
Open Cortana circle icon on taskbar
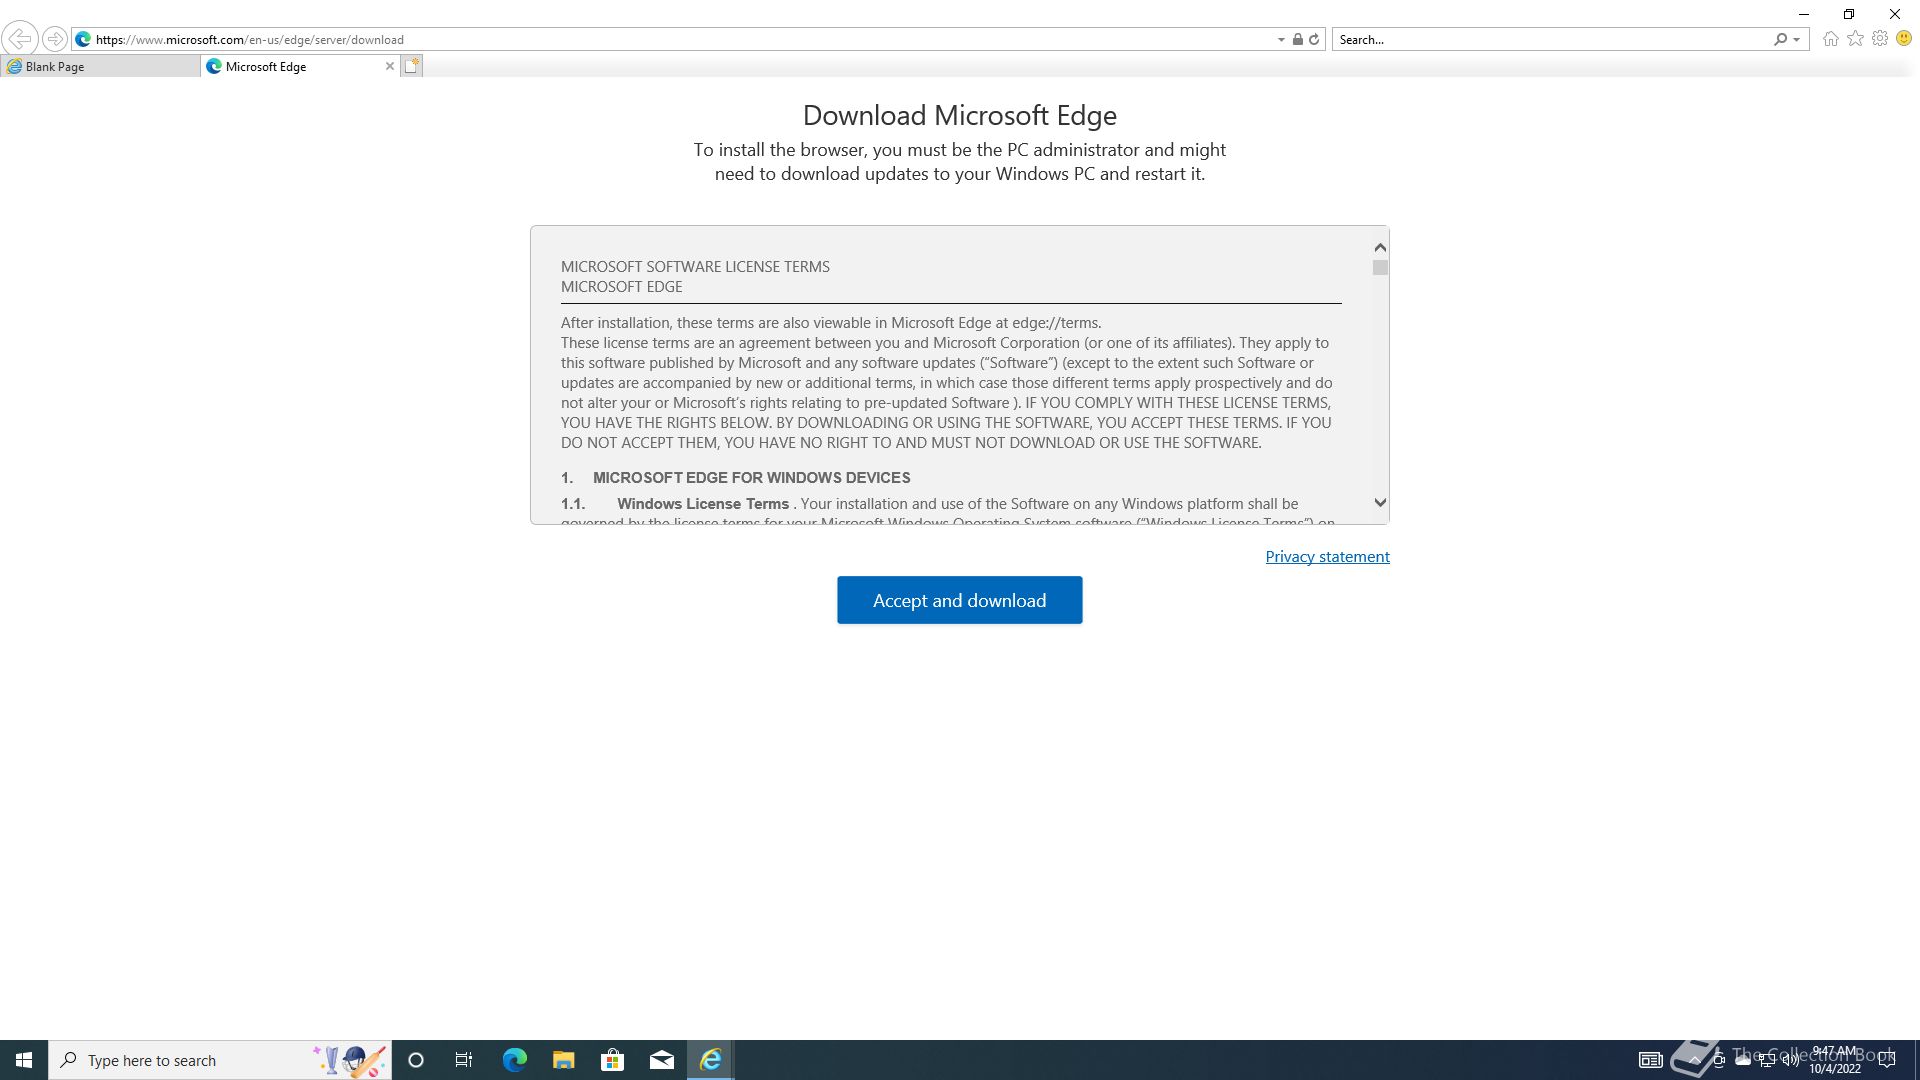click(416, 1060)
